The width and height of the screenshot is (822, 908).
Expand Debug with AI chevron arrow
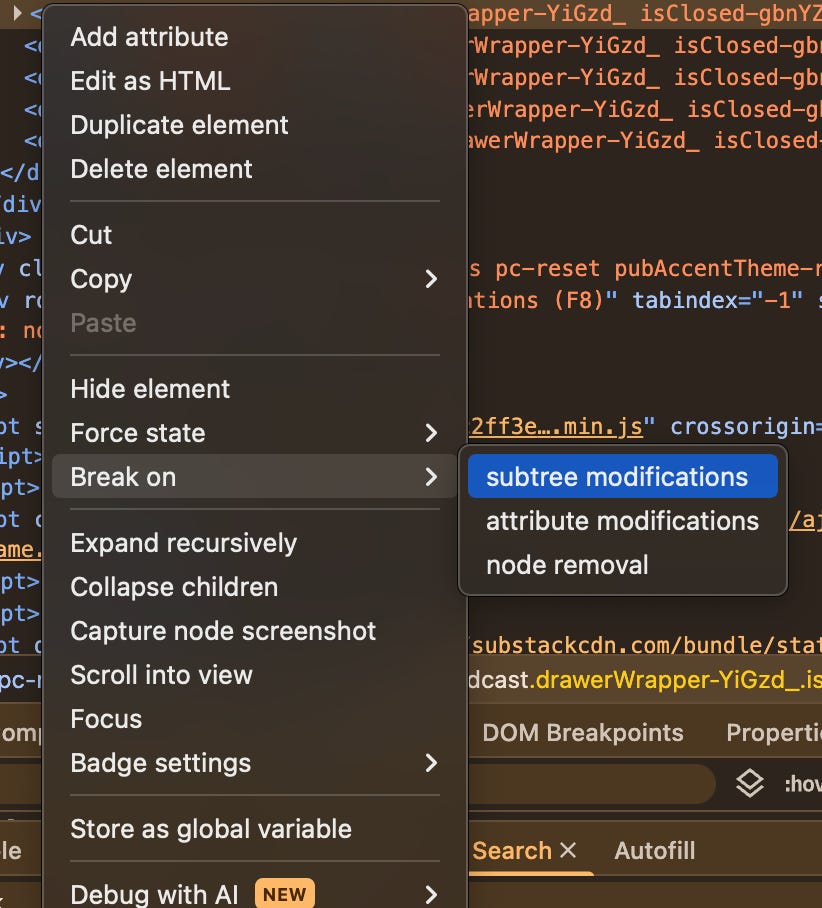431,895
